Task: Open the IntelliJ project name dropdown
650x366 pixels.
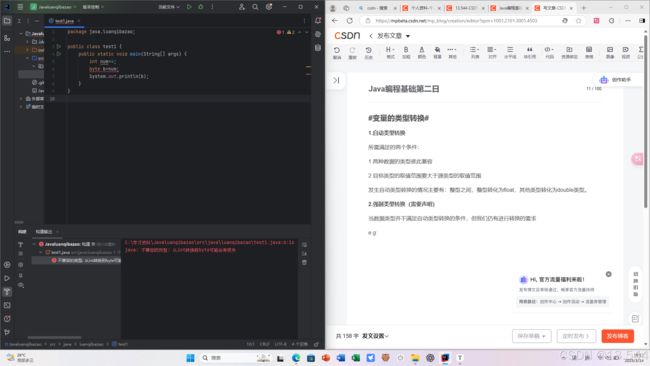Action: tap(53, 7)
